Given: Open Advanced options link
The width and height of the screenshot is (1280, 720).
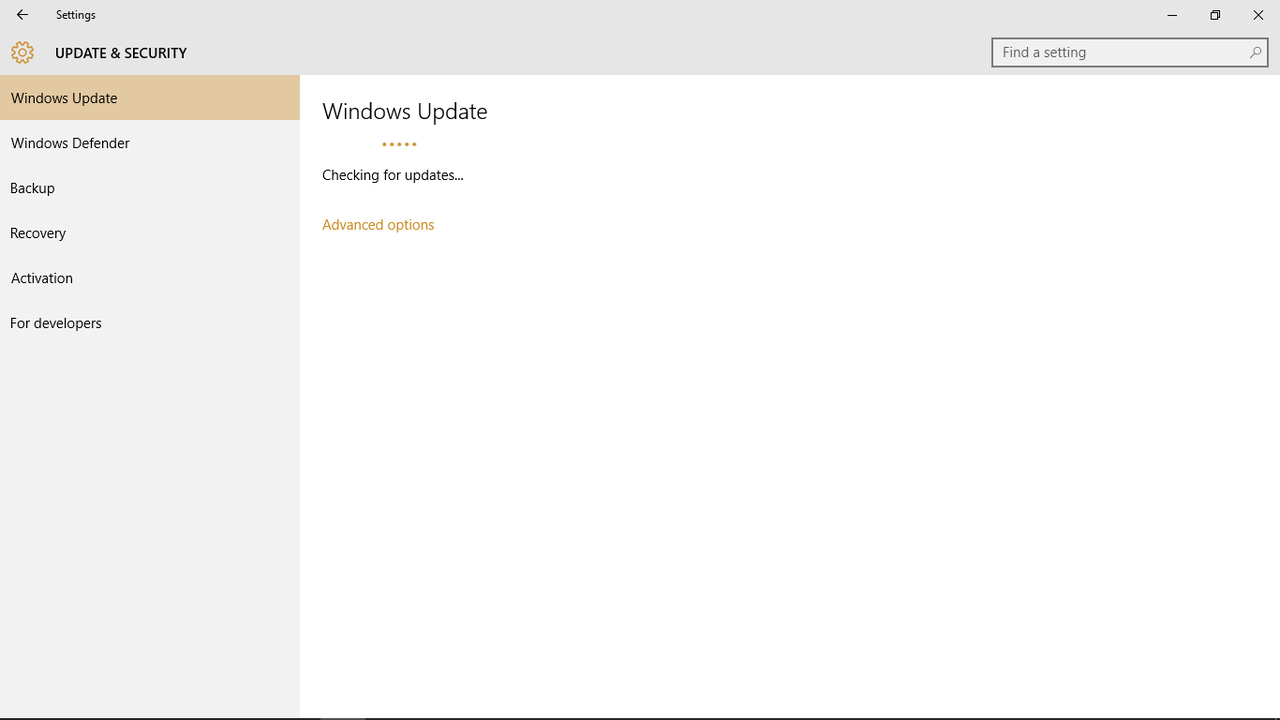Looking at the screenshot, I should click(x=378, y=225).
